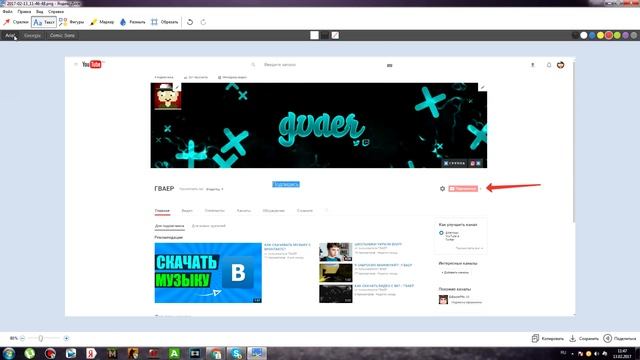640x360 pixels.
Task: Pick the gray color swatch
Action: click(x=634, y=36)
